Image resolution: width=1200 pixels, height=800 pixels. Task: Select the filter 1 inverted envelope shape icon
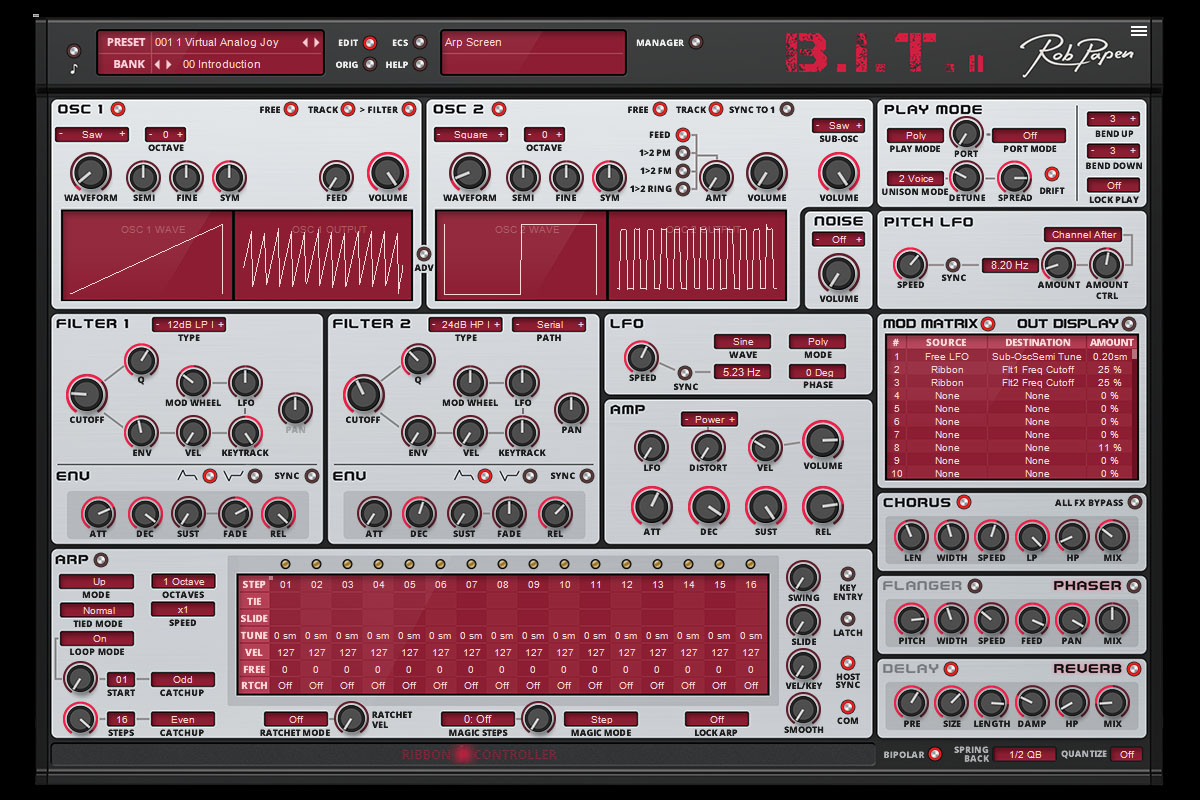pos(232,476)
